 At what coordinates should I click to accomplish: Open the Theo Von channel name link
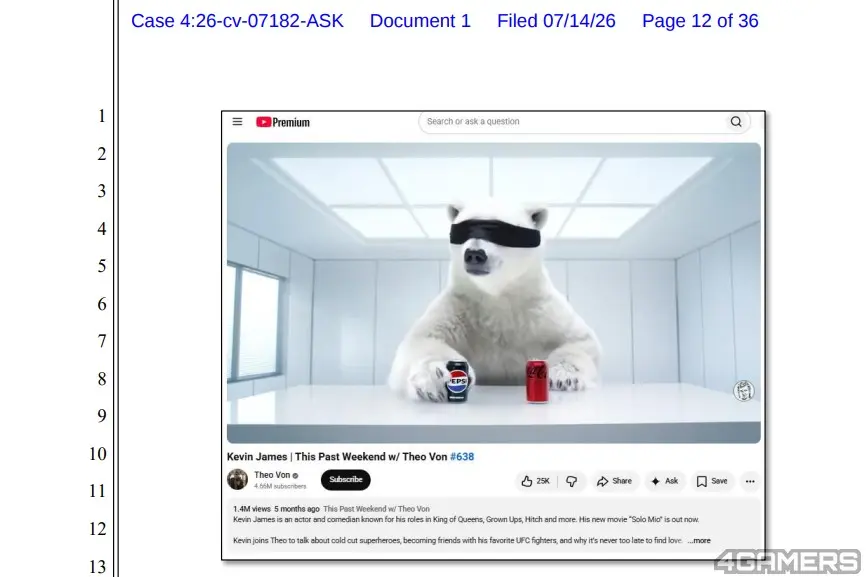[x=272, y=475]
